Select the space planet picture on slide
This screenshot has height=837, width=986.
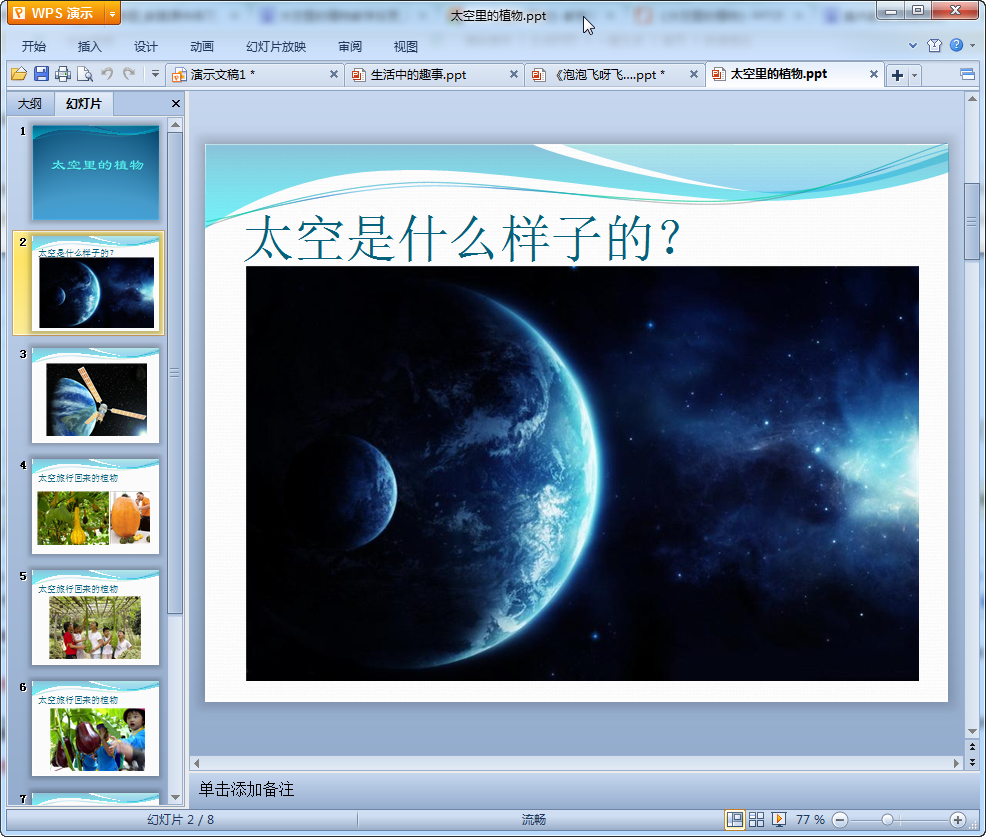(582, 473)
